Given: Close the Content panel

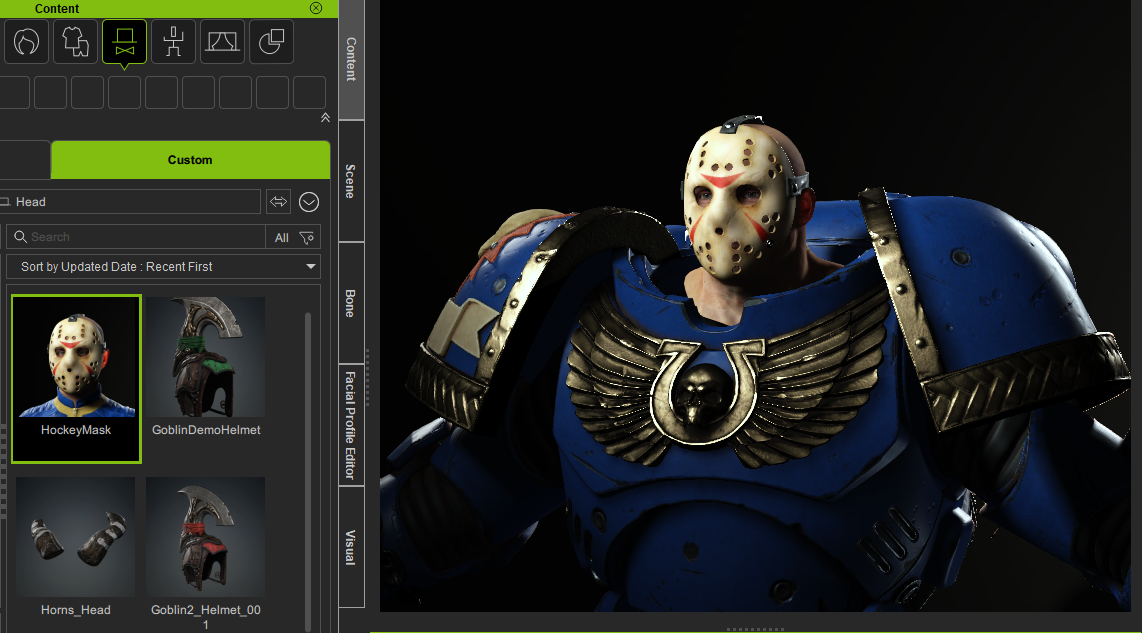Looking at the screenshot, I should point(316,8).
